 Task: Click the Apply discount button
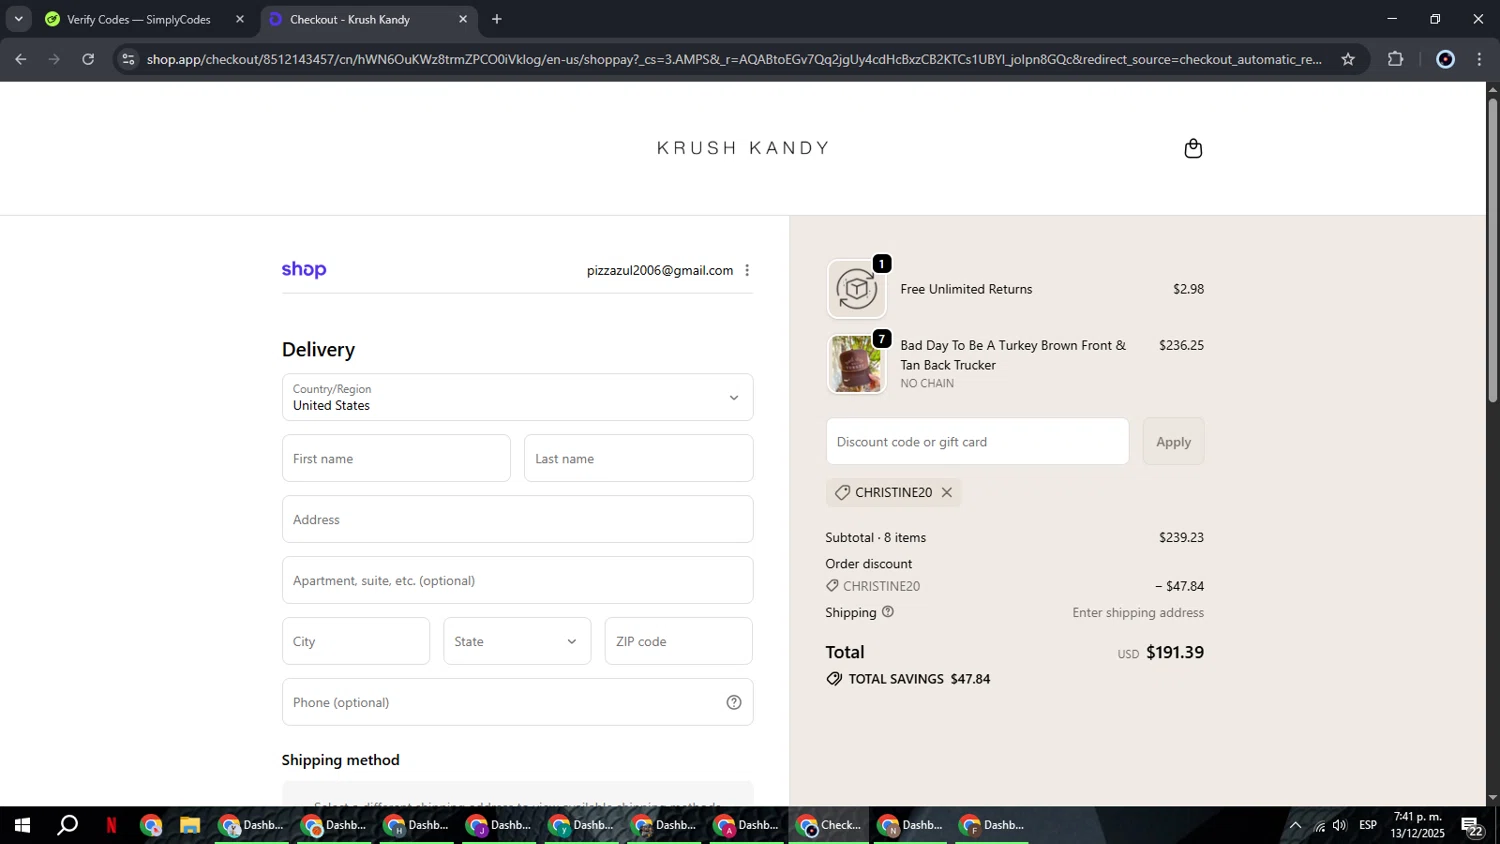click(1173, 441)
